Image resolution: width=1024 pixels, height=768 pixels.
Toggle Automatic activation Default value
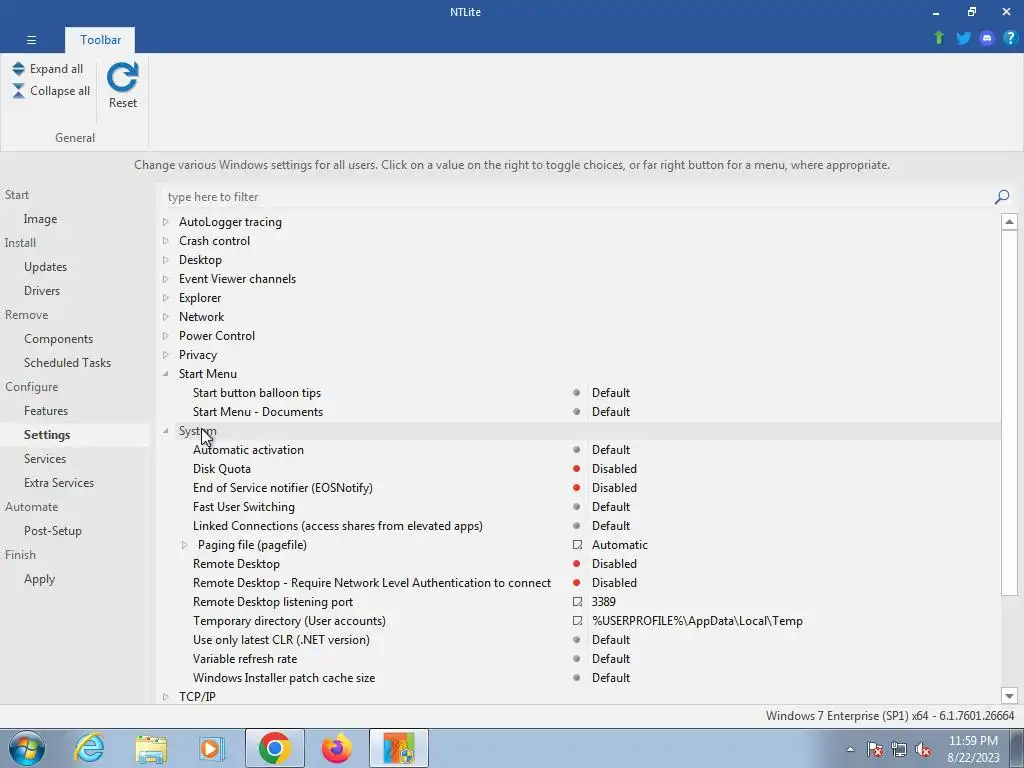pos(611,450)
